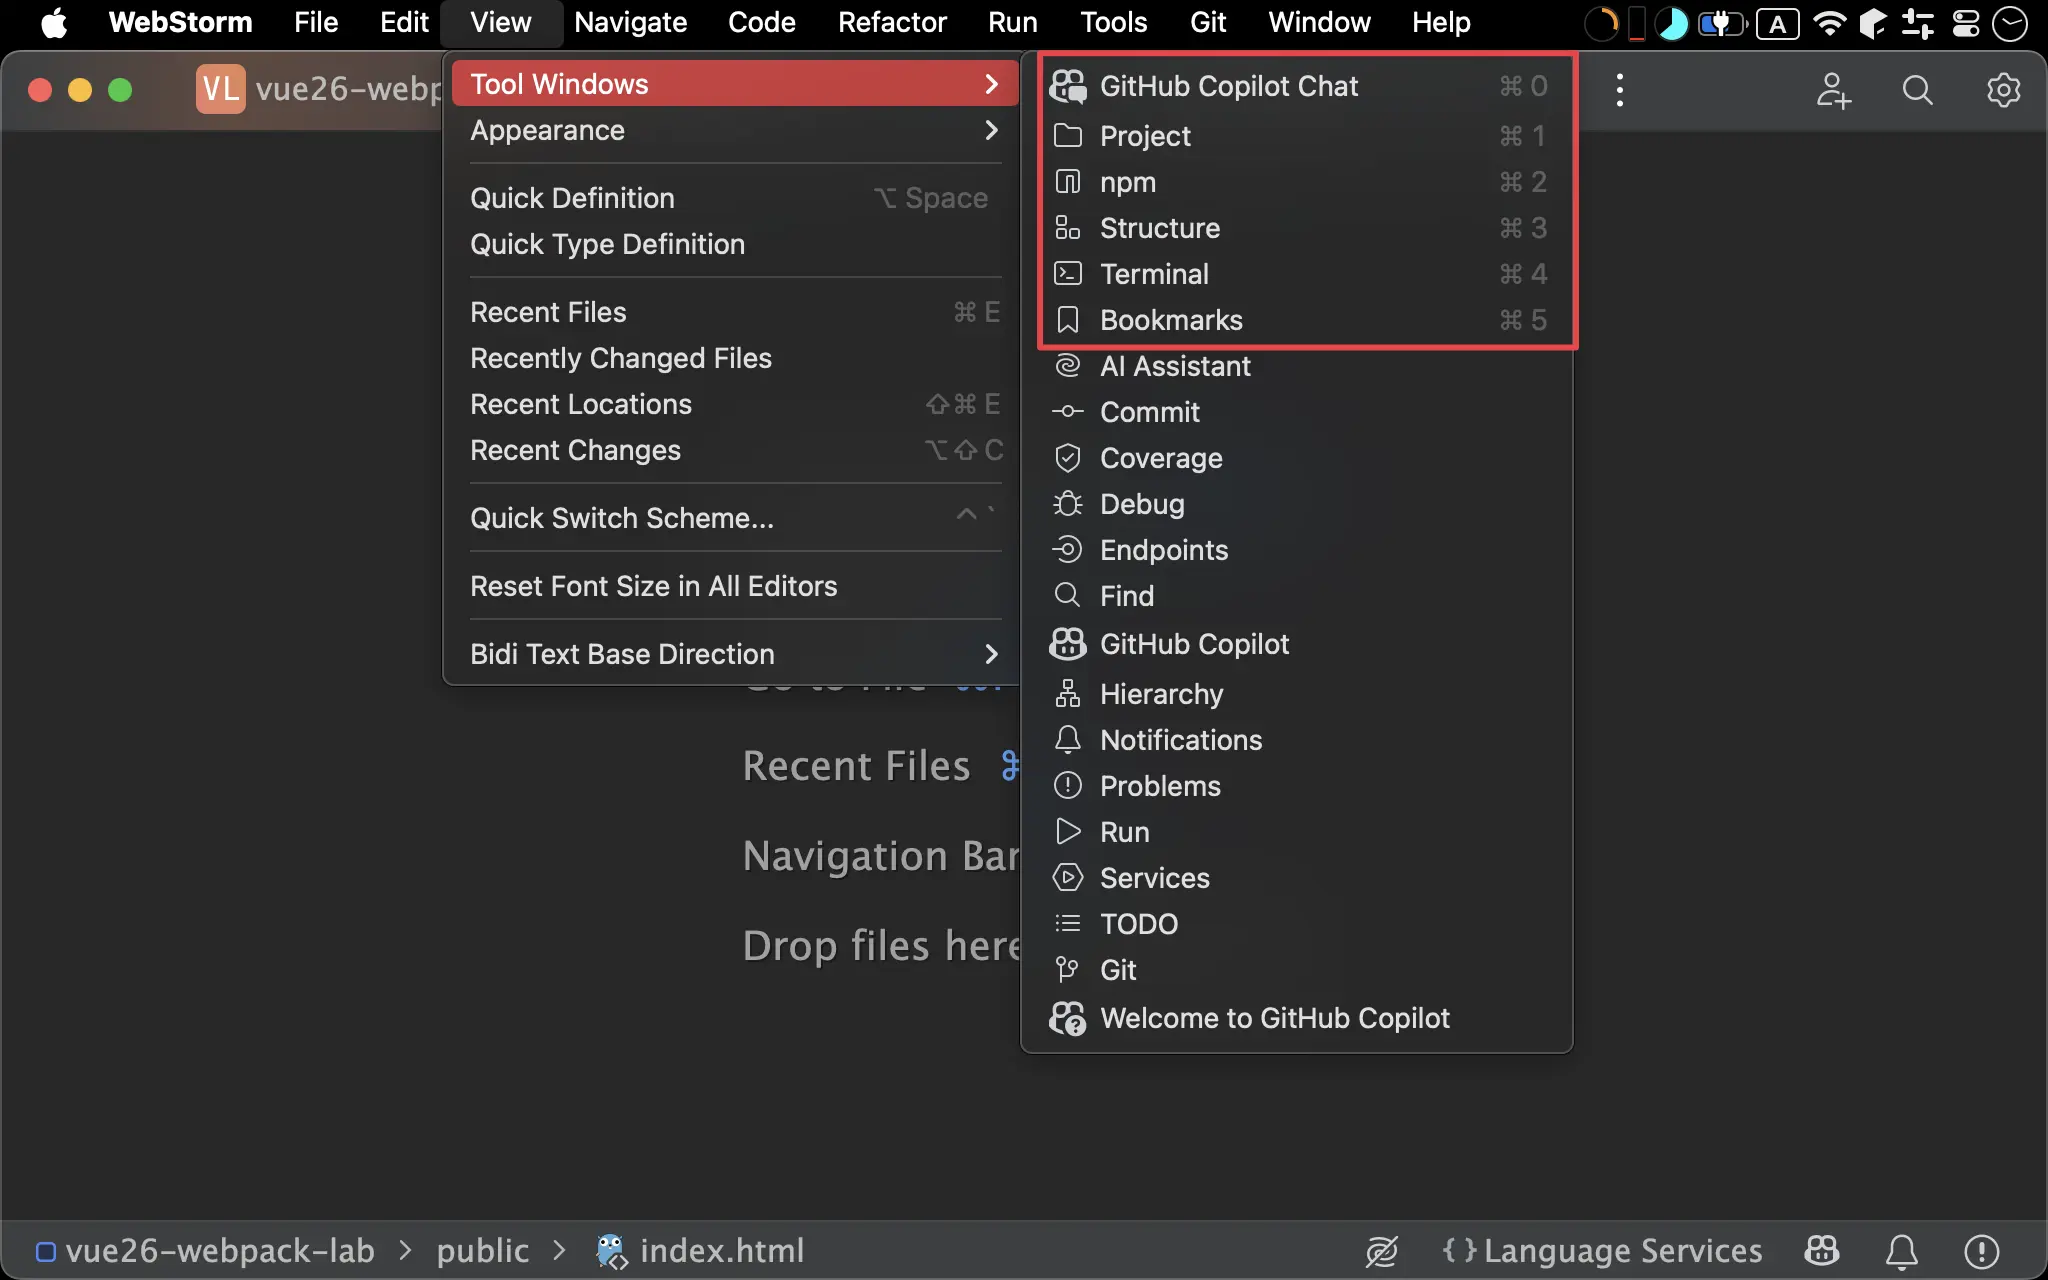
Task: Open the Tools menu
Action: pyautogui.click(x=1113, y=22)
